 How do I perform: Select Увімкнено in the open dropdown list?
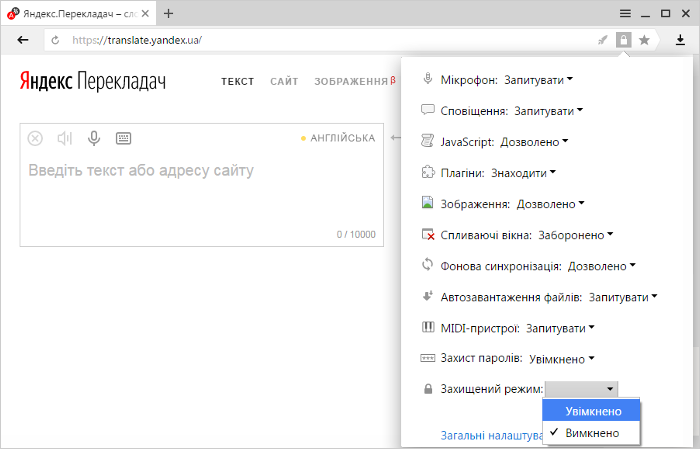pos(592,411)
